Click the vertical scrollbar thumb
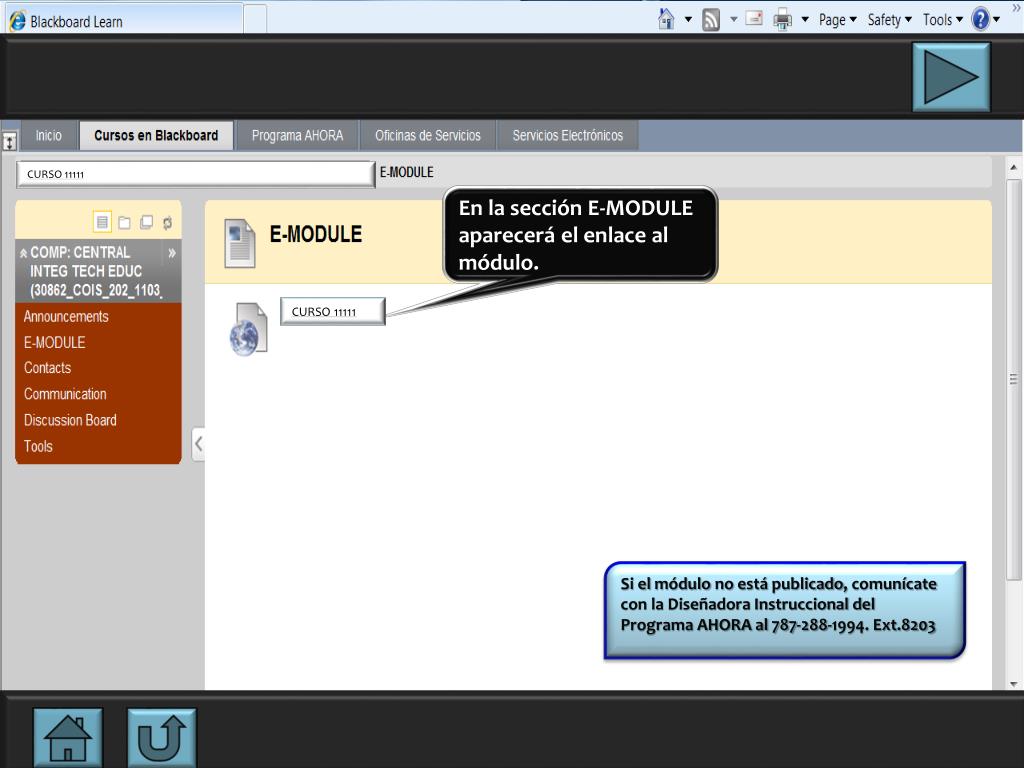Image resolution: width=1024 pixels, height=768 pixels. [1014, 379]
